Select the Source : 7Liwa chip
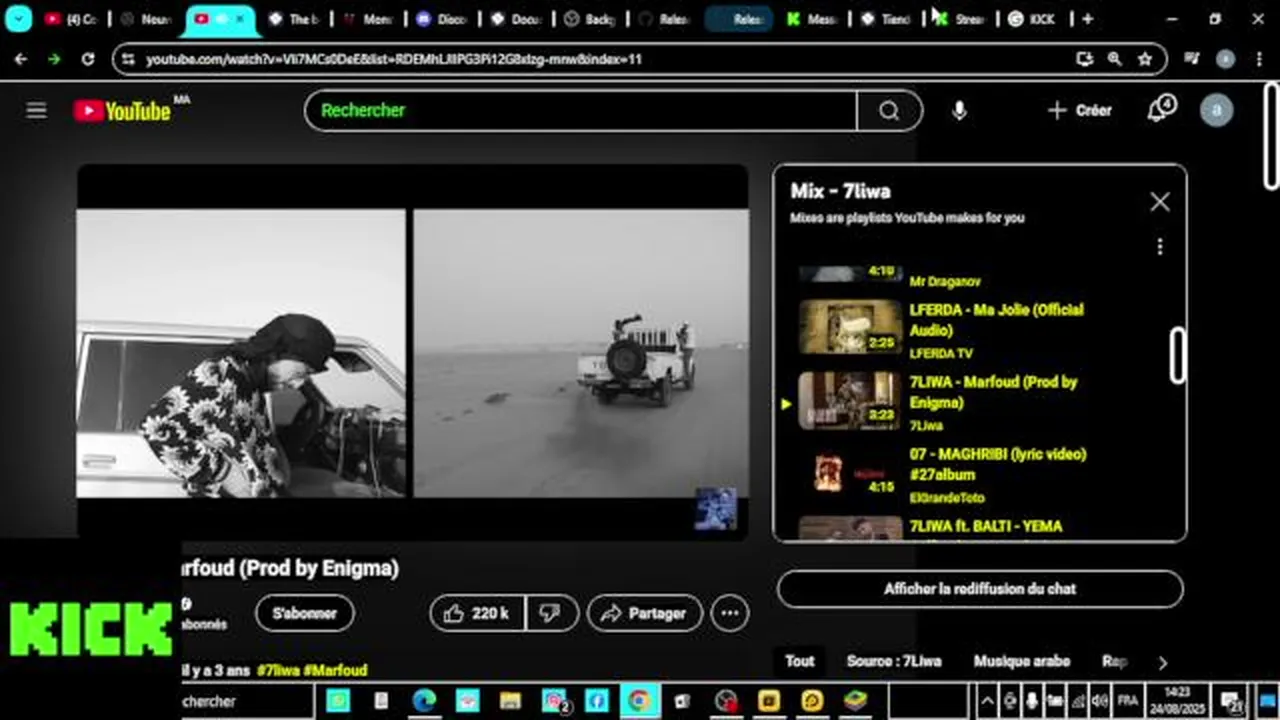The width and height of the screenshot is (1280, 720). [893, 661]
